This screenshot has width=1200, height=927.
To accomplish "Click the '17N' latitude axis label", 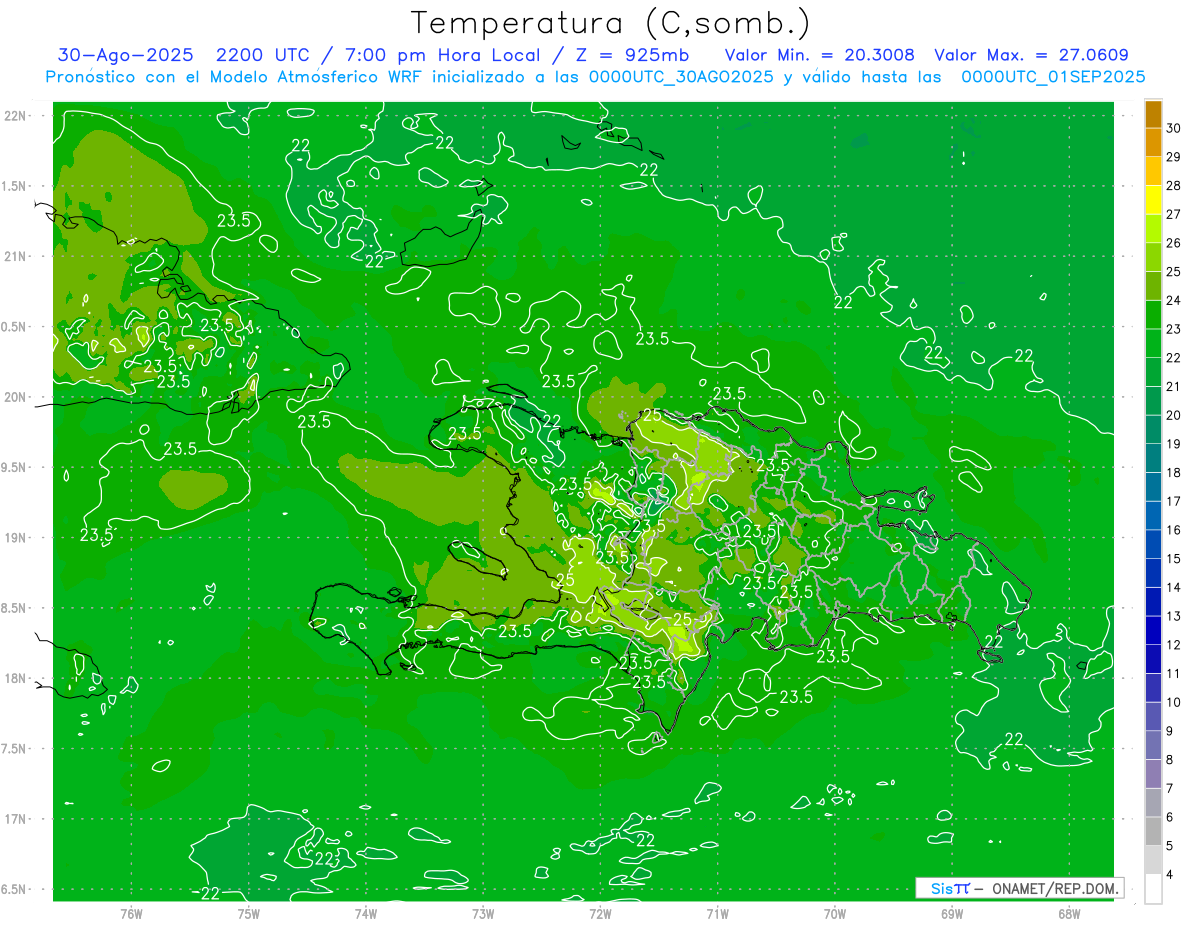I will [15, 819].
